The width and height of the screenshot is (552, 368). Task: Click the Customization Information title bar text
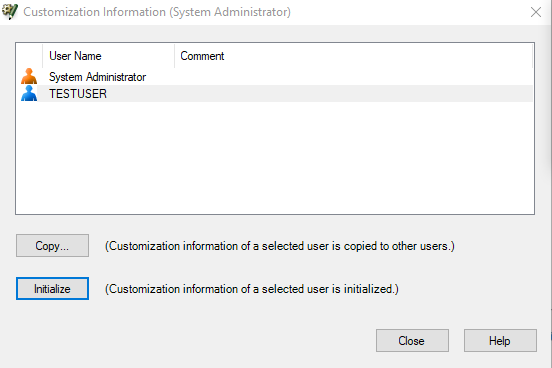[157, 12]
